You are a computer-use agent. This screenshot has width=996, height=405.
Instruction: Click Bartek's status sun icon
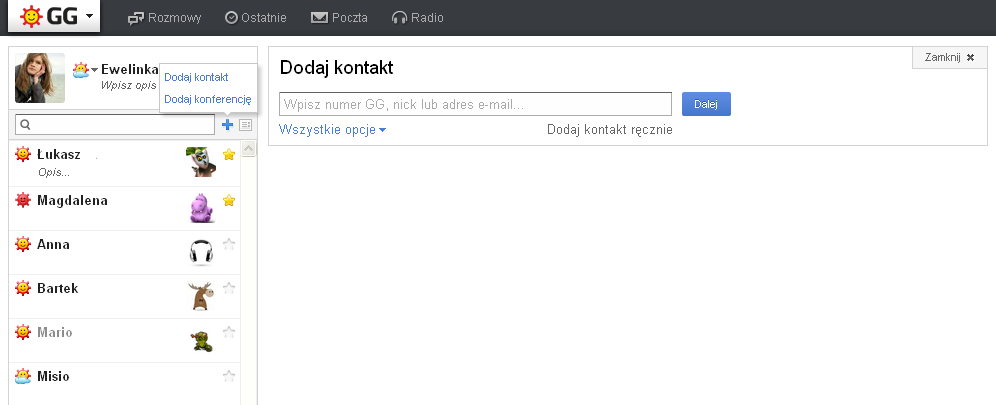pos(23,288)
